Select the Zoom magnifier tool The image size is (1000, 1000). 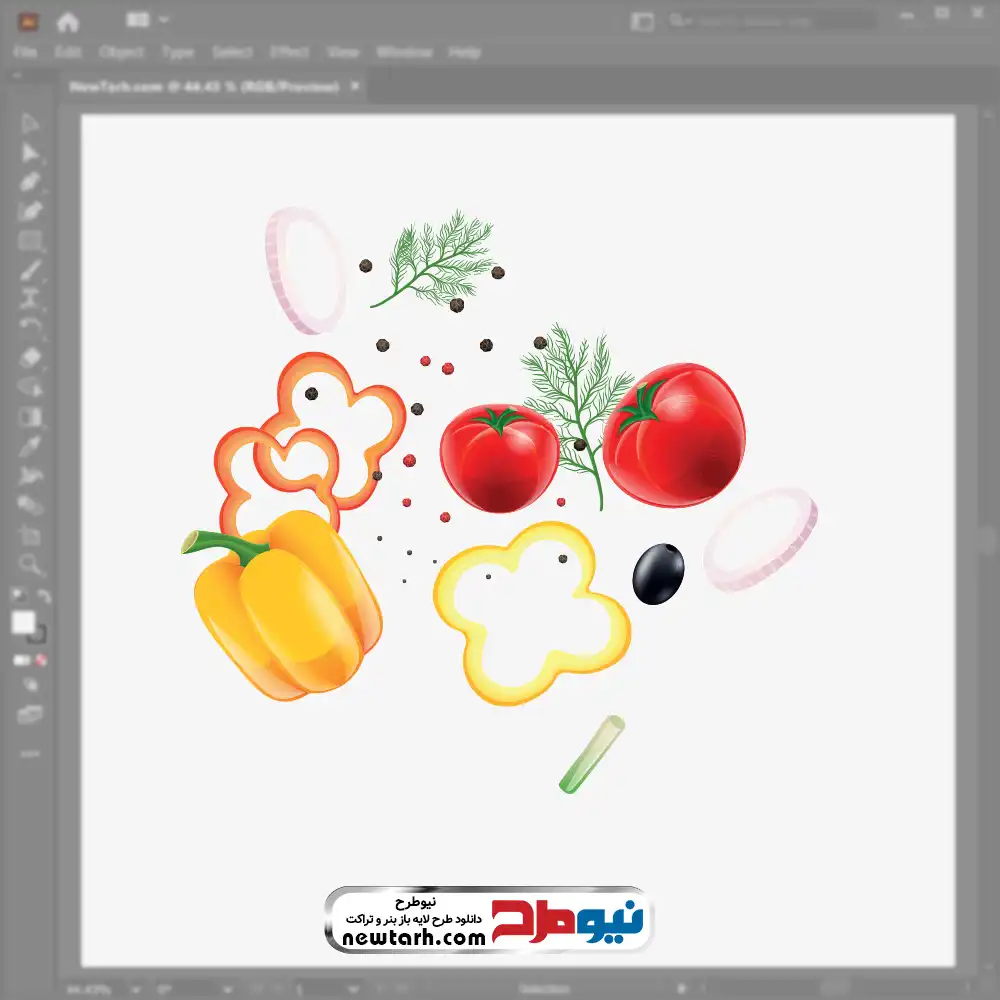[x=30, y=564]
